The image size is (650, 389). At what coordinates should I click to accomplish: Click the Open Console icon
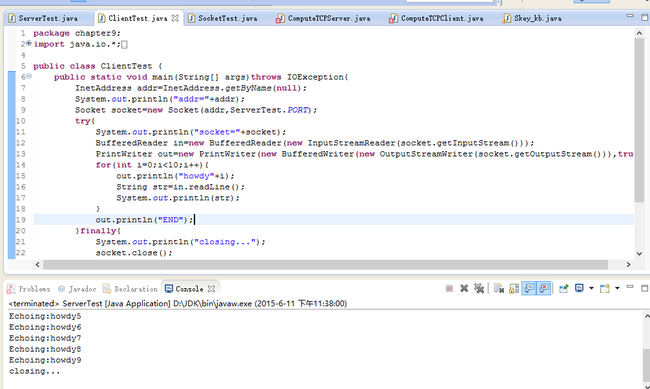click(605, 288)
